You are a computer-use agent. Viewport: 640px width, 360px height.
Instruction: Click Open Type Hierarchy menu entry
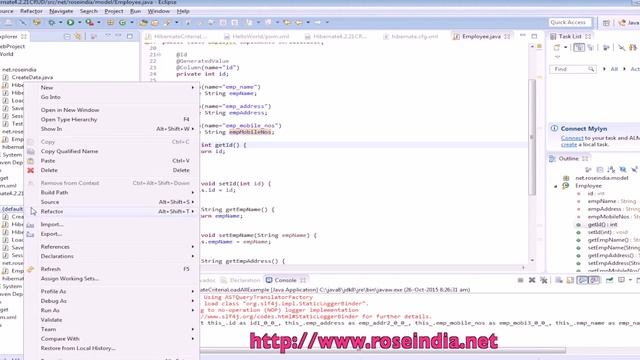point(112,119)
